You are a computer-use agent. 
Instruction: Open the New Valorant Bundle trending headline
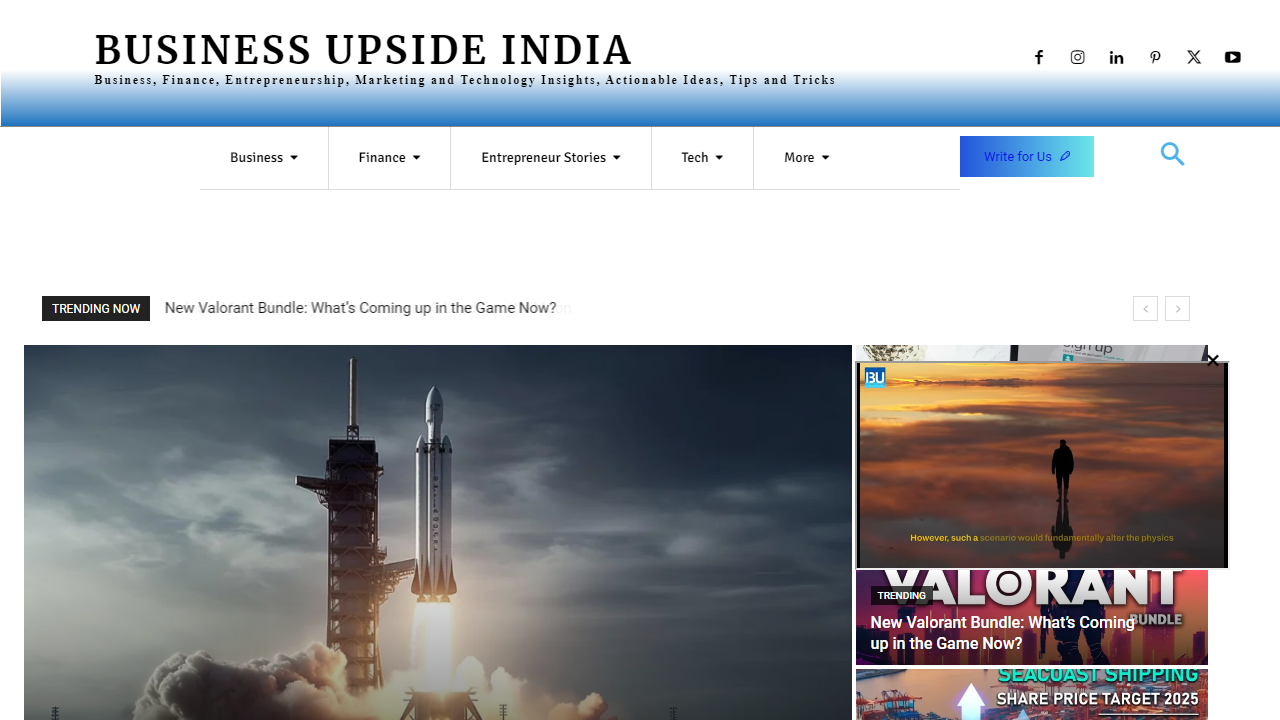point(360,308)
